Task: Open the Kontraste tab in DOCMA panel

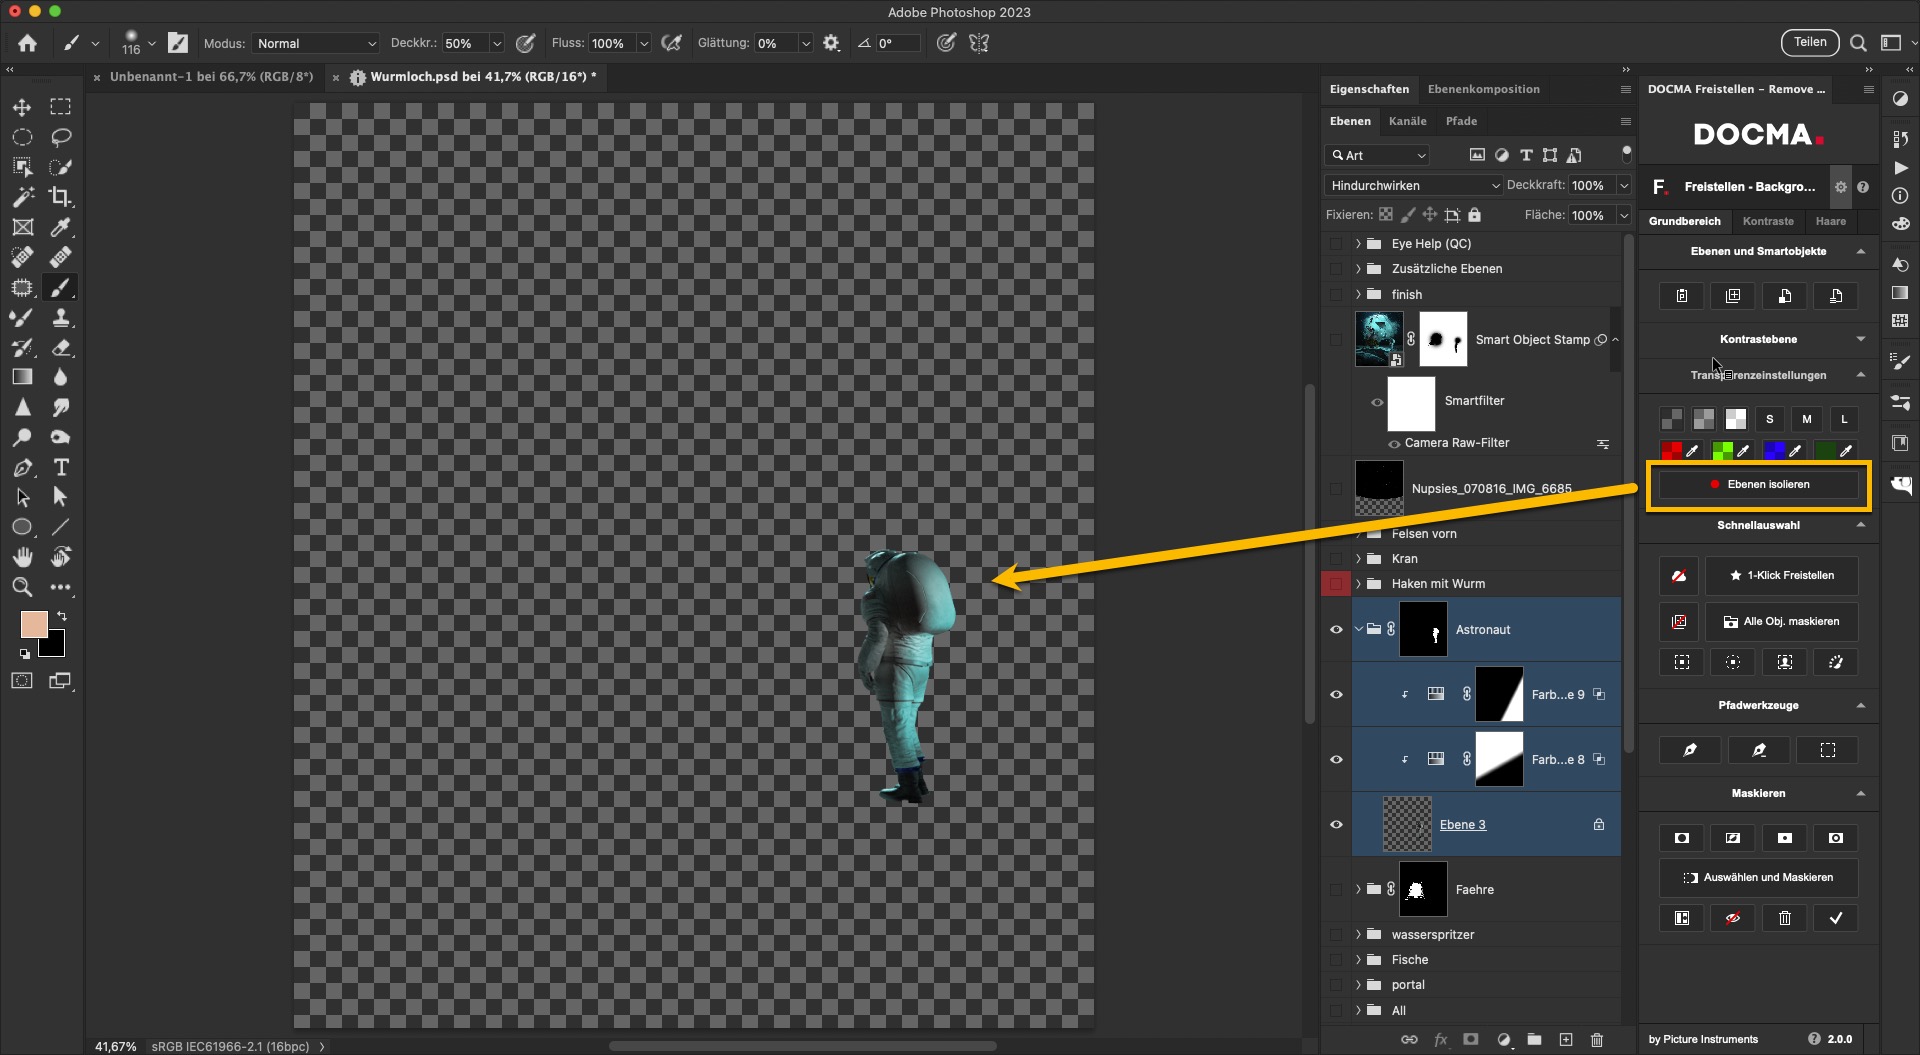Action: (x=1767, y=221)
